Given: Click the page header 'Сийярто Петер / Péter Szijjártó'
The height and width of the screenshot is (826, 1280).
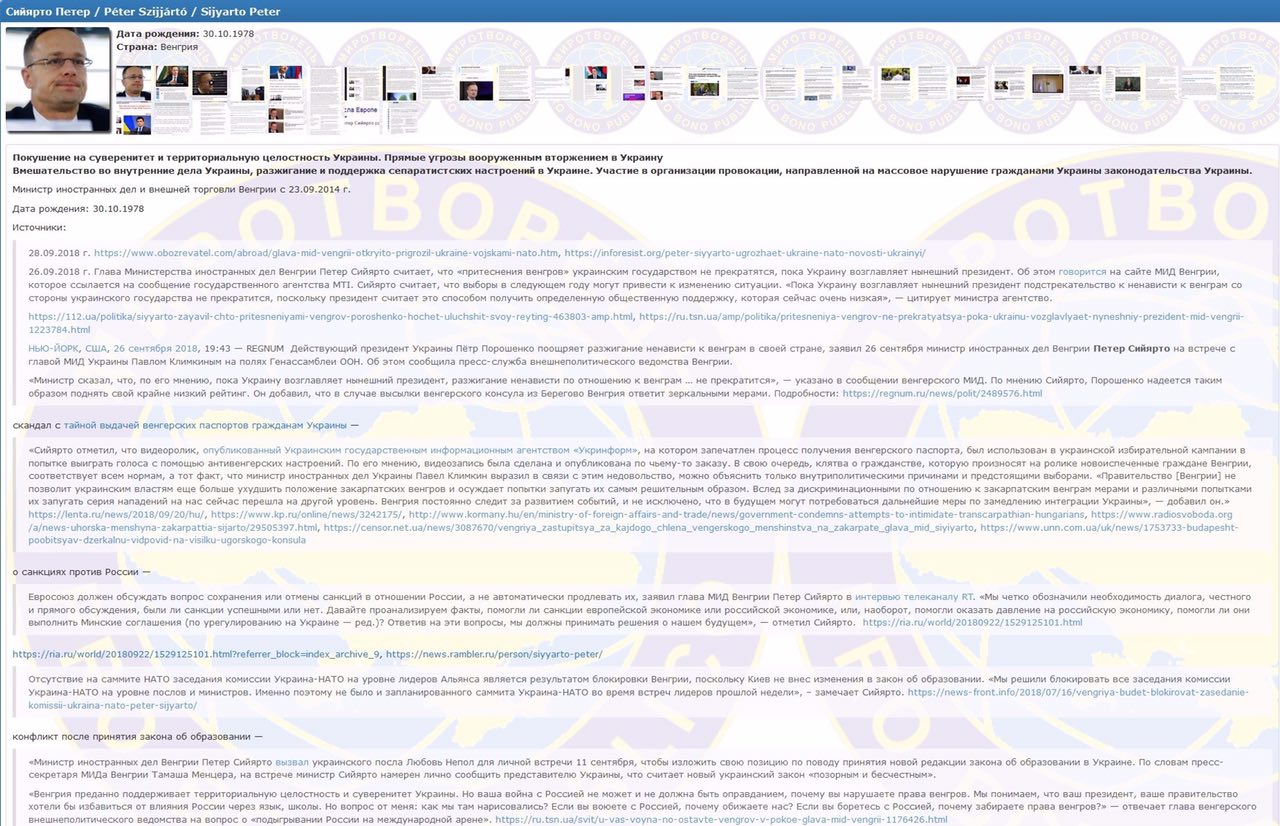Looking at the screenshot, I should (142, 12).
